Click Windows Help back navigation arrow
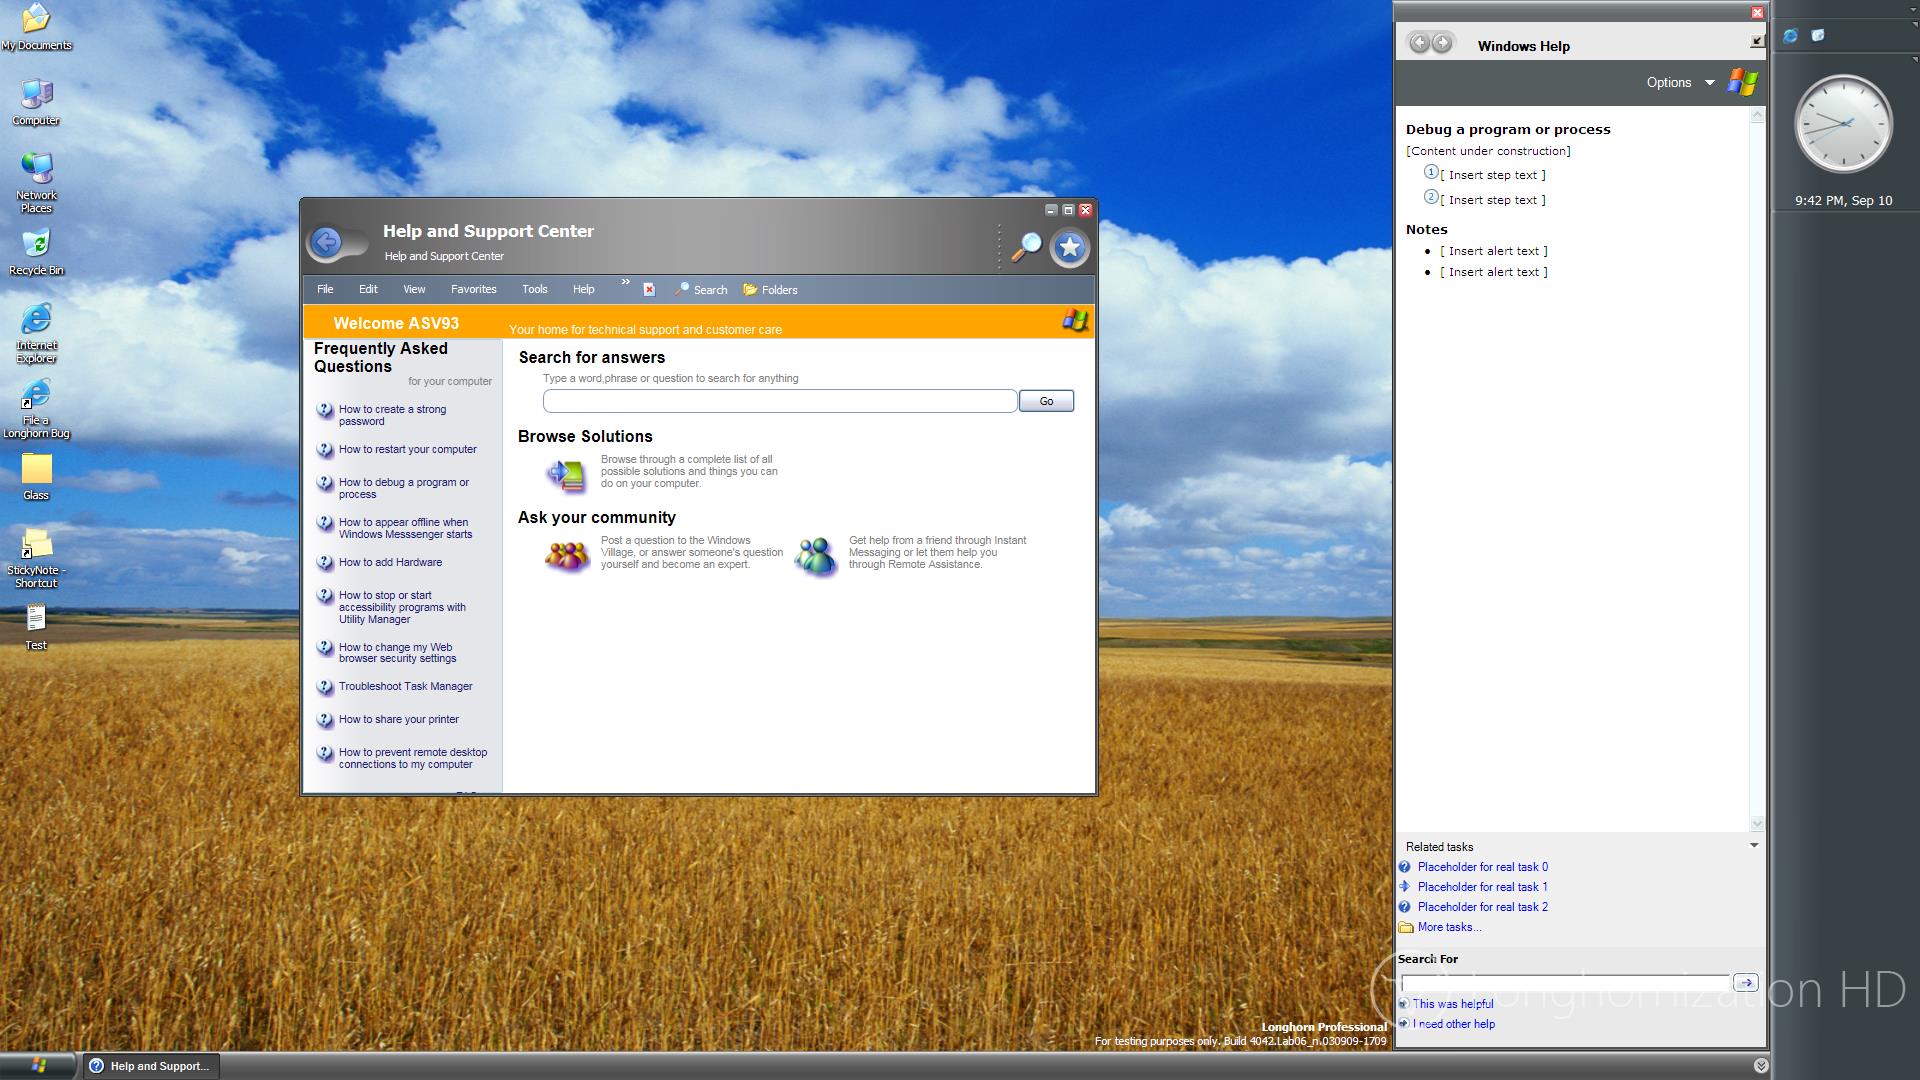 [1419, 43]
